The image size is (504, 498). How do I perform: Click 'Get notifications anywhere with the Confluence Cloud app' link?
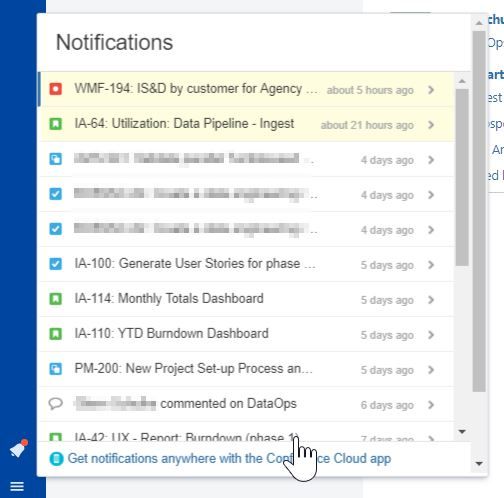pos(229,459)
